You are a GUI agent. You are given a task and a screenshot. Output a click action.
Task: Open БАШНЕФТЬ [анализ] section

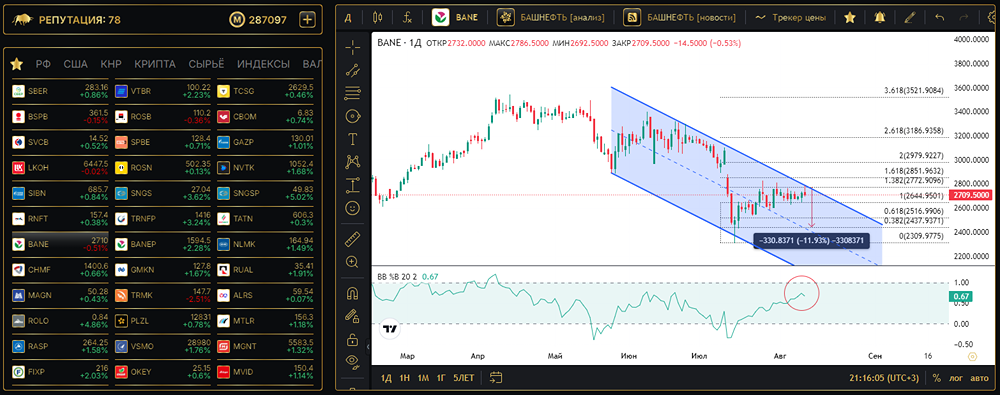(x=550, y=18)
